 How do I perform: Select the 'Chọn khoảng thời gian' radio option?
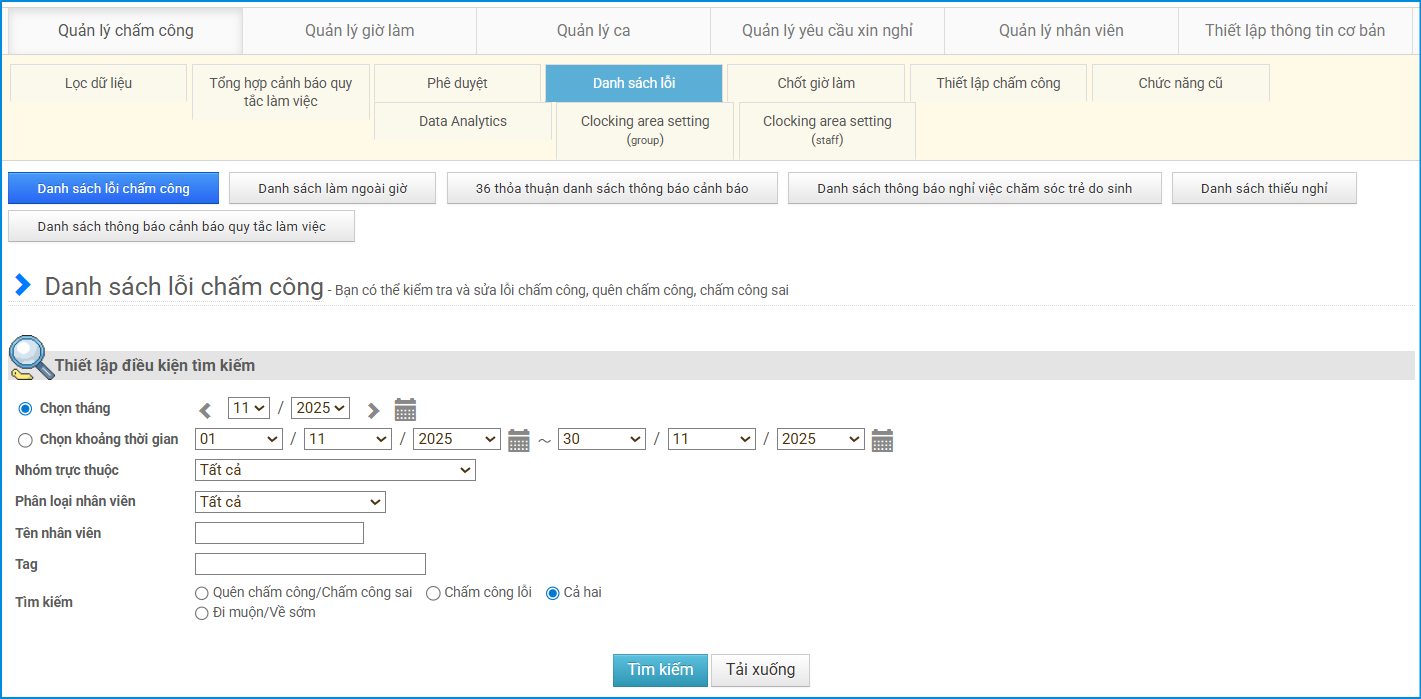(x=26, y=440)
